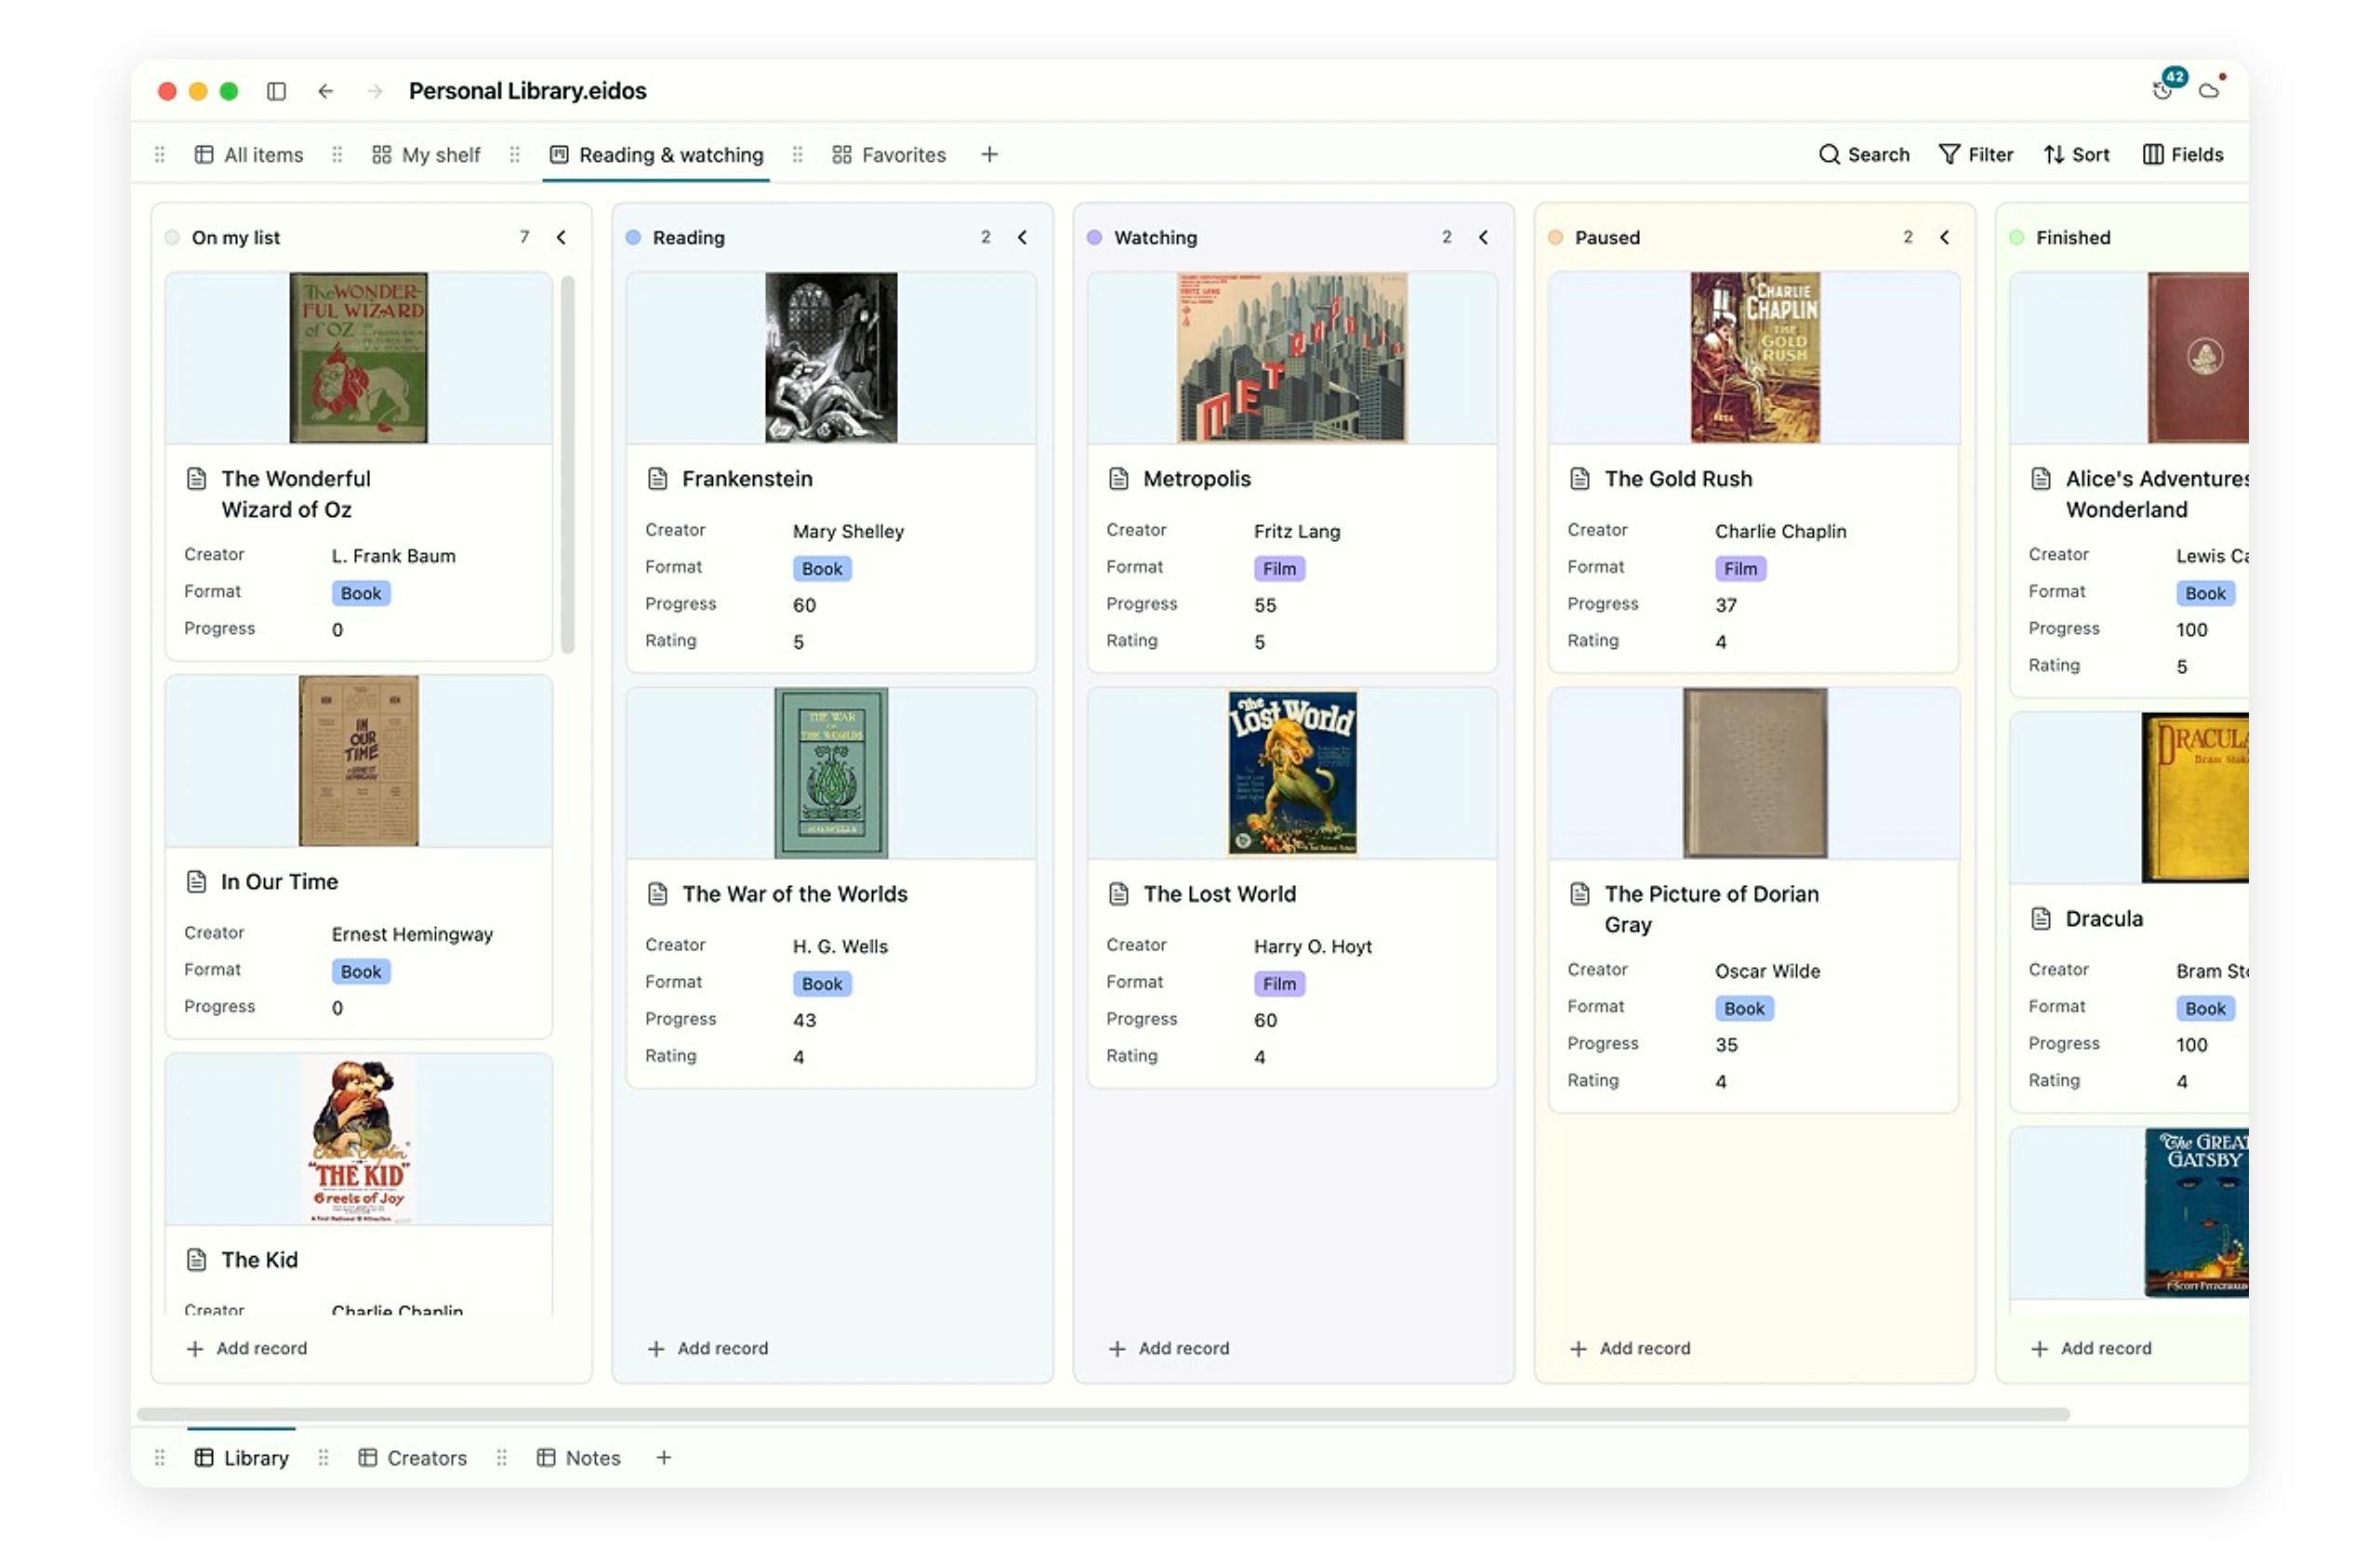Open The War of the Worlds cover
2380x1547 pixels.
pos(831,772)
